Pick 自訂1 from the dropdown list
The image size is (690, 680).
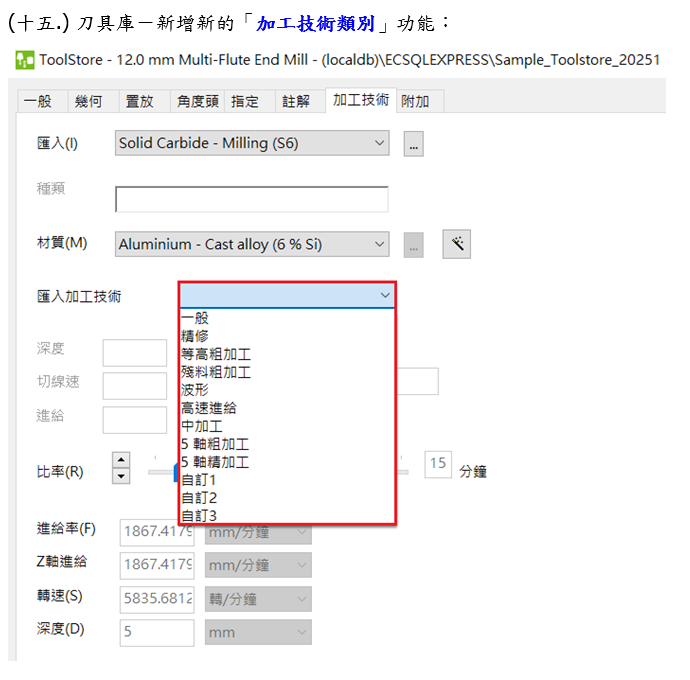point(199,480)
